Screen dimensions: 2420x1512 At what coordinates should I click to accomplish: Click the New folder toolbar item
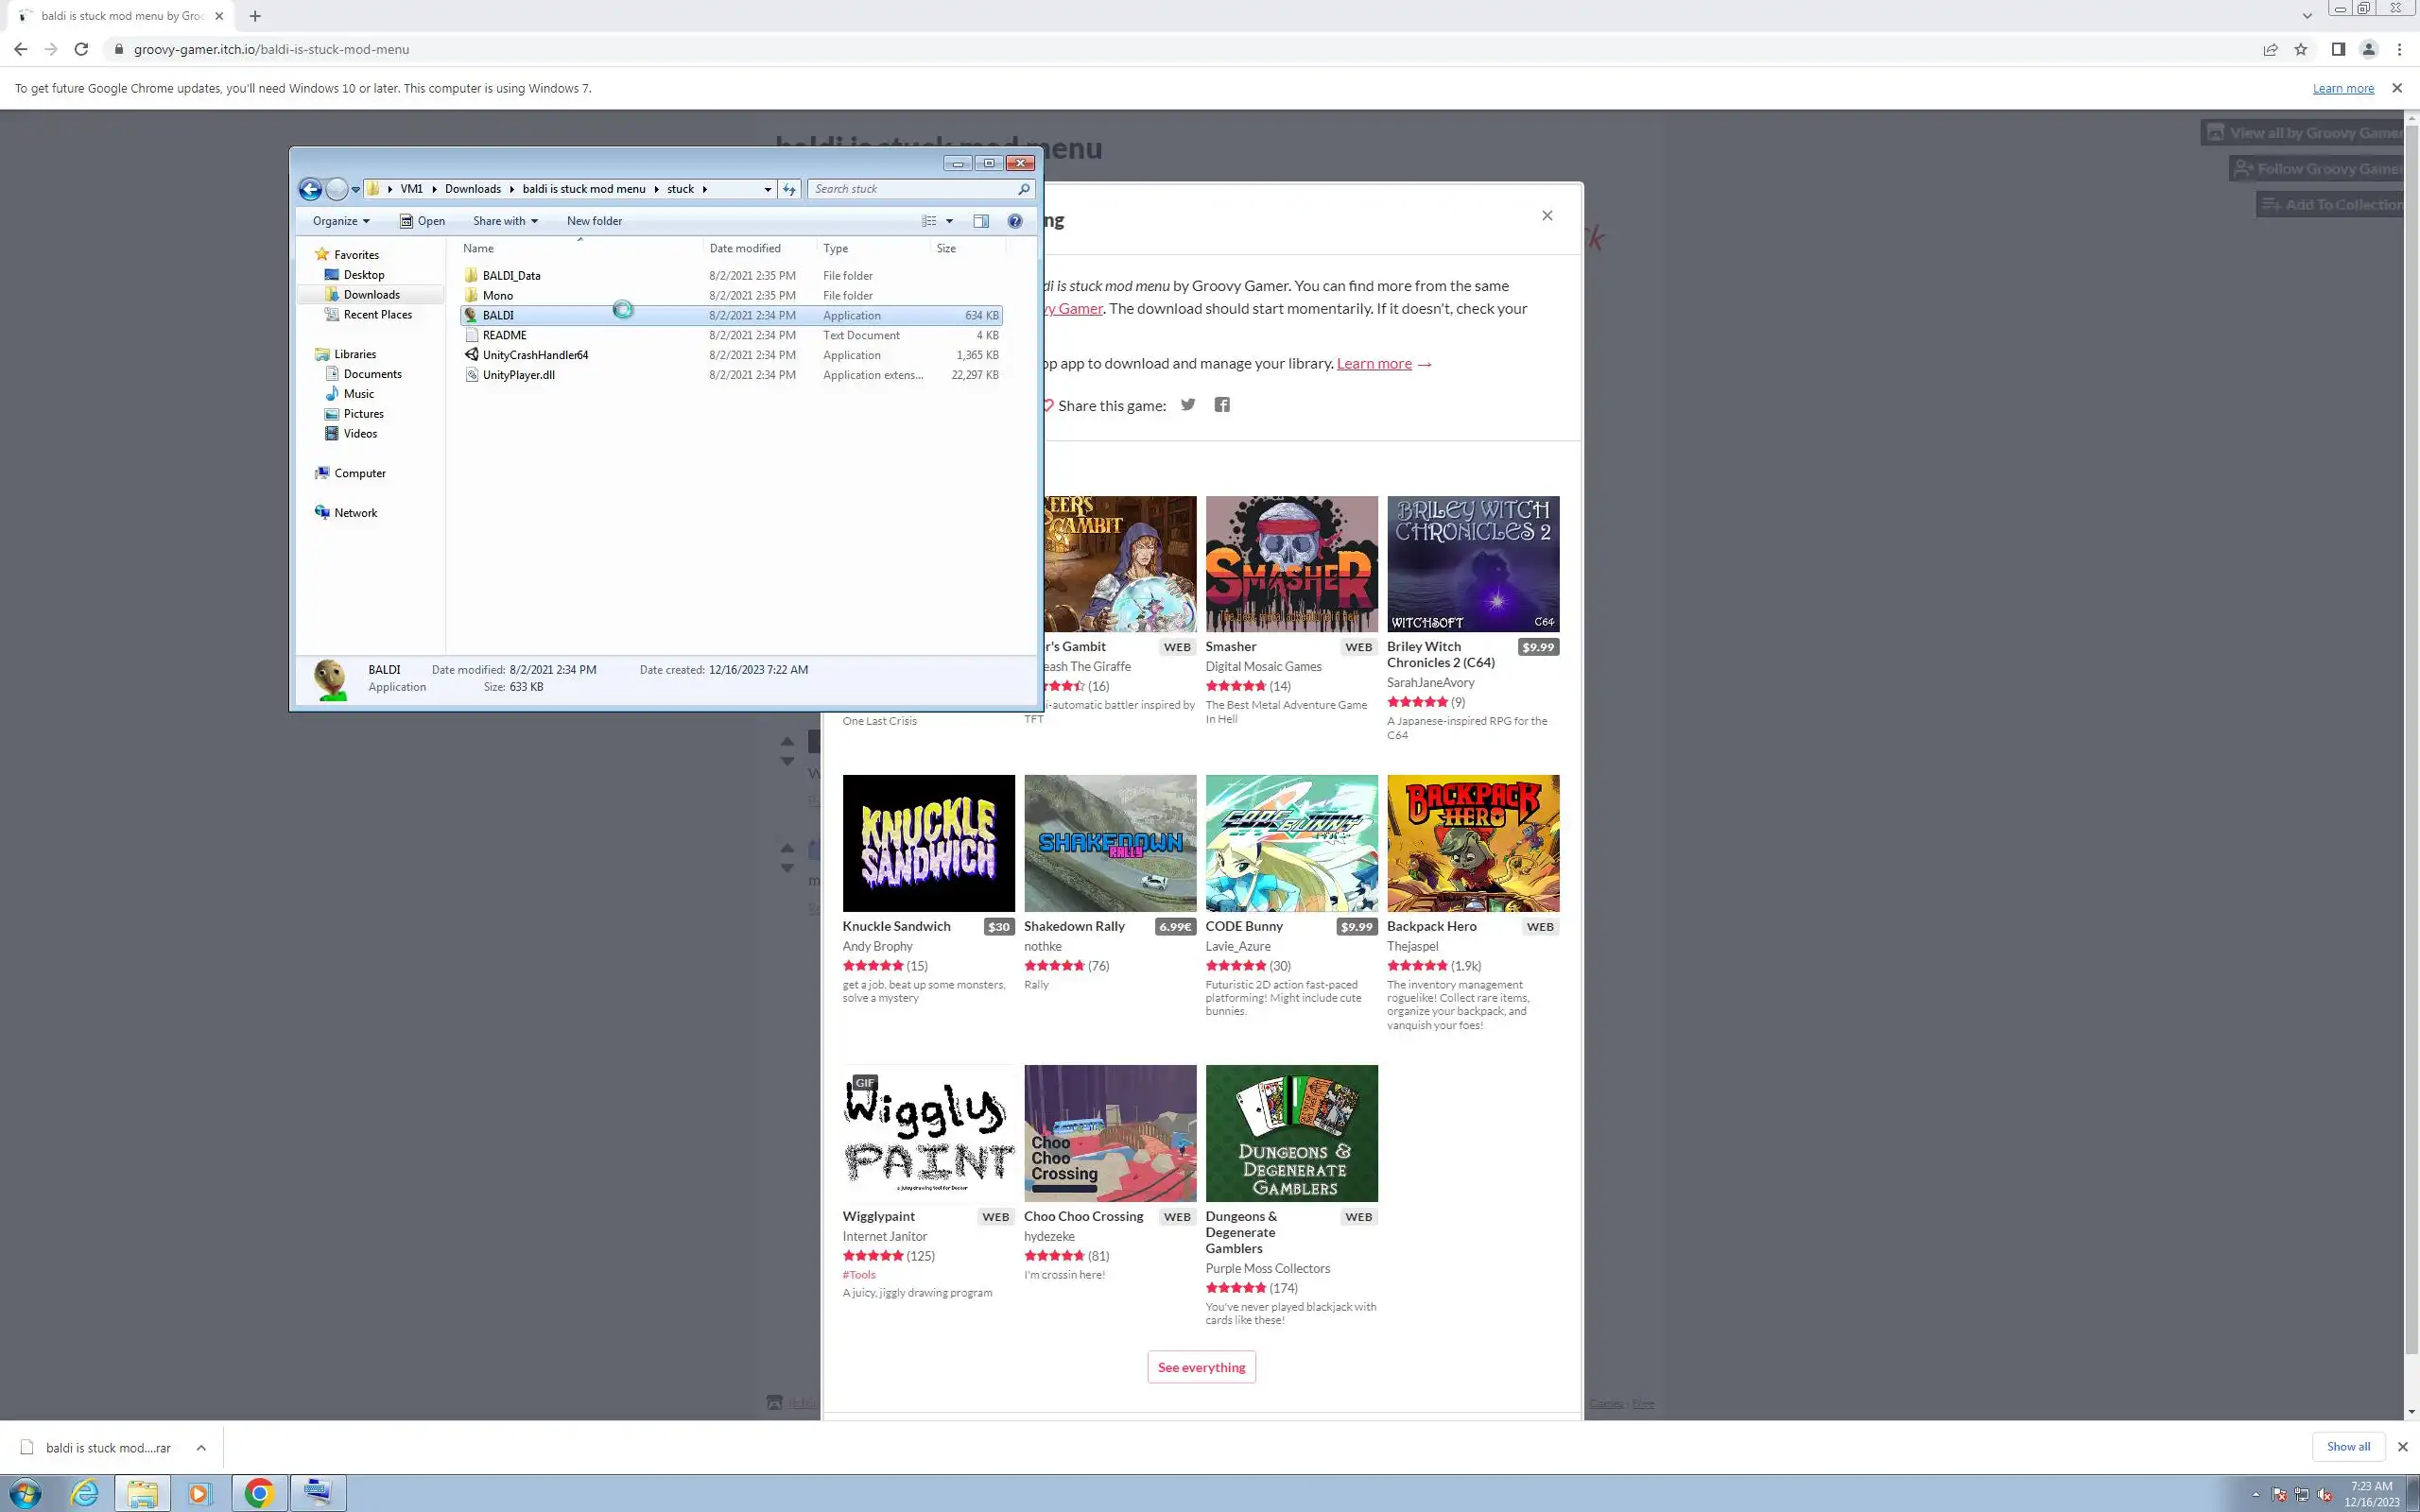(x=594, y=221)
